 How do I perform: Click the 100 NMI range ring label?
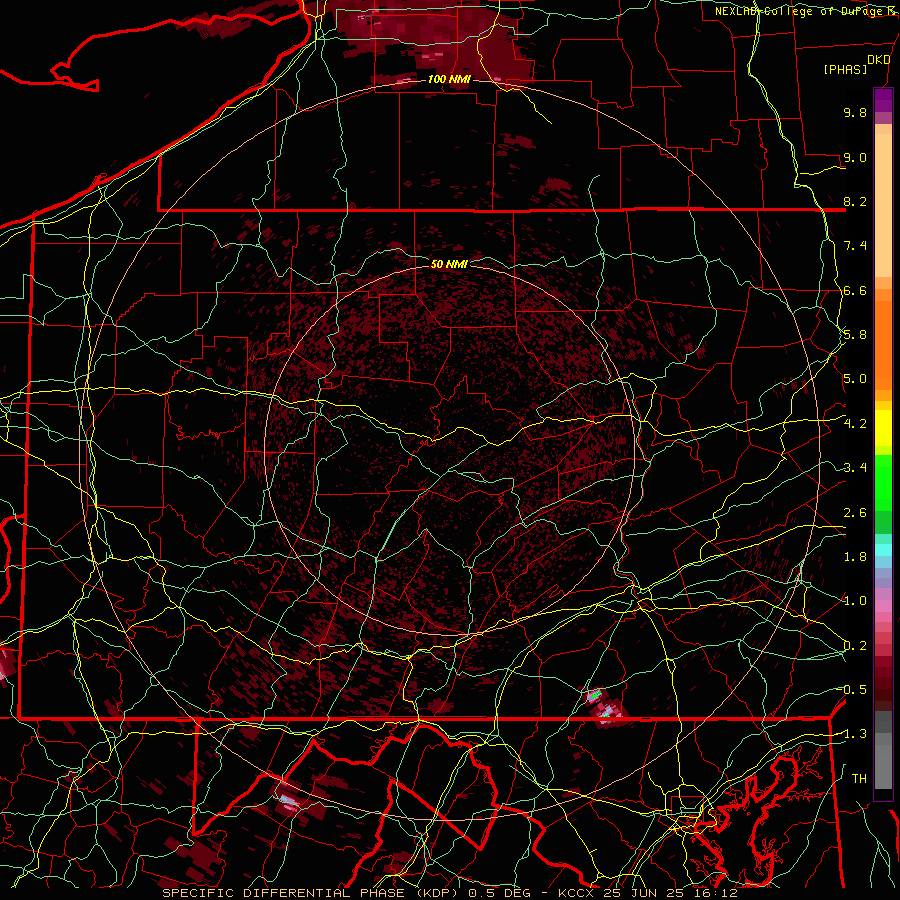[x=449, y=79]
